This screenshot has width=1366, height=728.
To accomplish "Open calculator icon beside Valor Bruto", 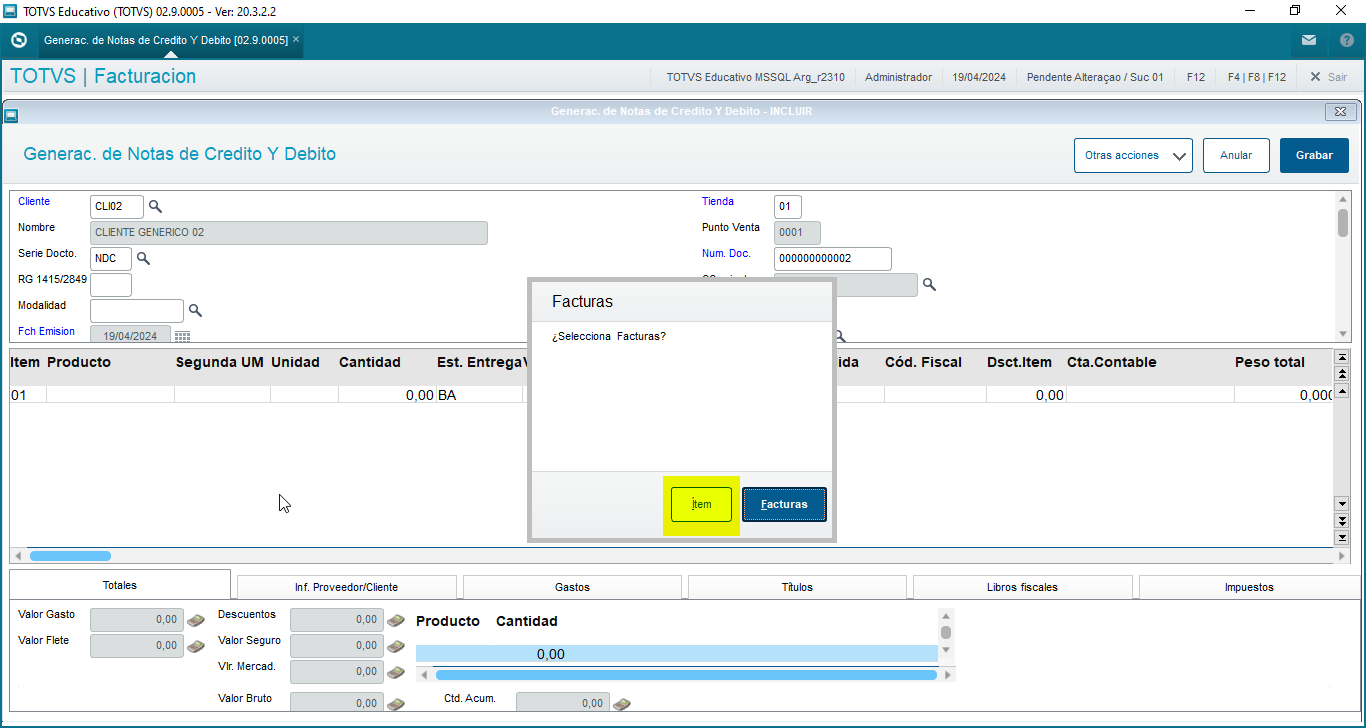I will click(x=396, y=704).
